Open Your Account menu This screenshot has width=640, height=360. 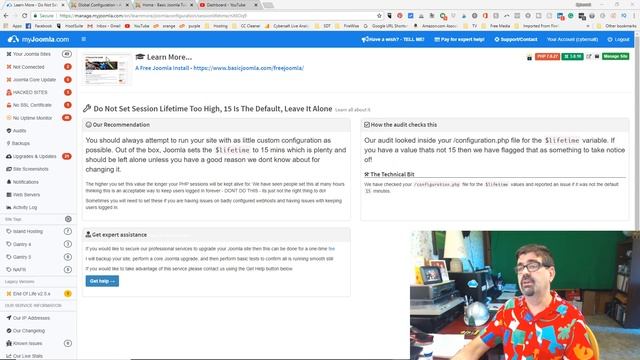tap(572, 40)
